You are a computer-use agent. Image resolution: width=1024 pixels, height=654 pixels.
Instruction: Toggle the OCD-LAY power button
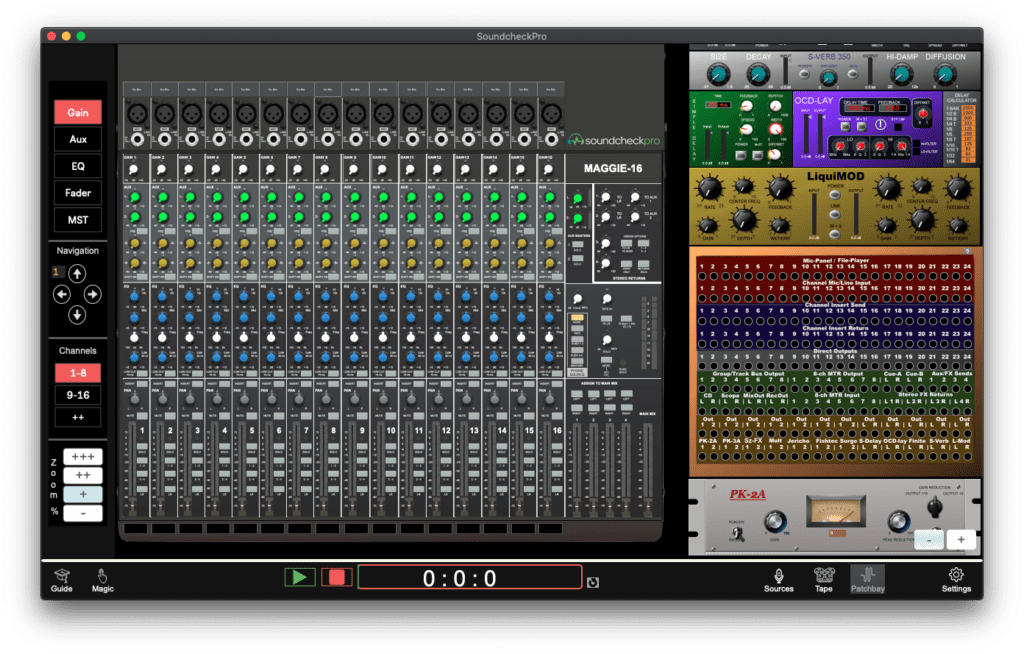point(845,127)
